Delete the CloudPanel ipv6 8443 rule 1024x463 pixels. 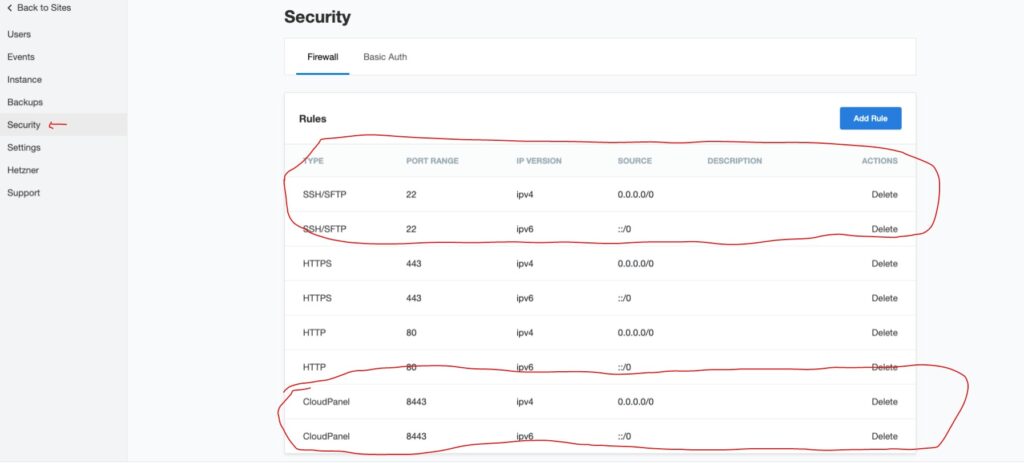[884, 436]
